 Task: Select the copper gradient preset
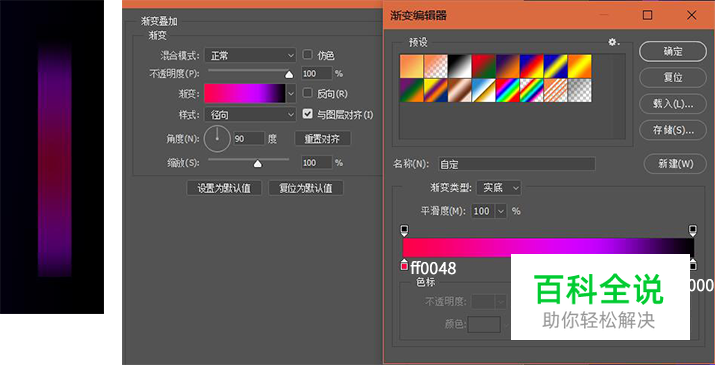[460, 90]
